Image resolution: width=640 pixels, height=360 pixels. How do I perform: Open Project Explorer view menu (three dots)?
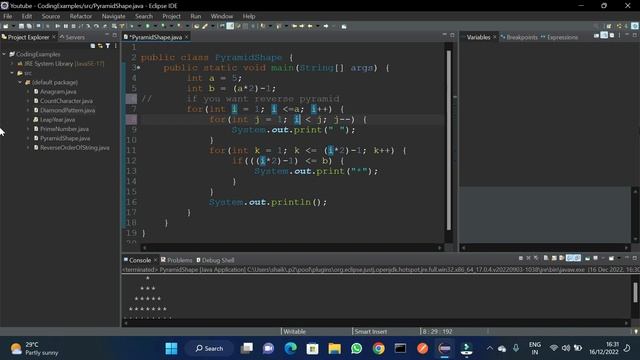pyautogui.click(x=116, y=46)
